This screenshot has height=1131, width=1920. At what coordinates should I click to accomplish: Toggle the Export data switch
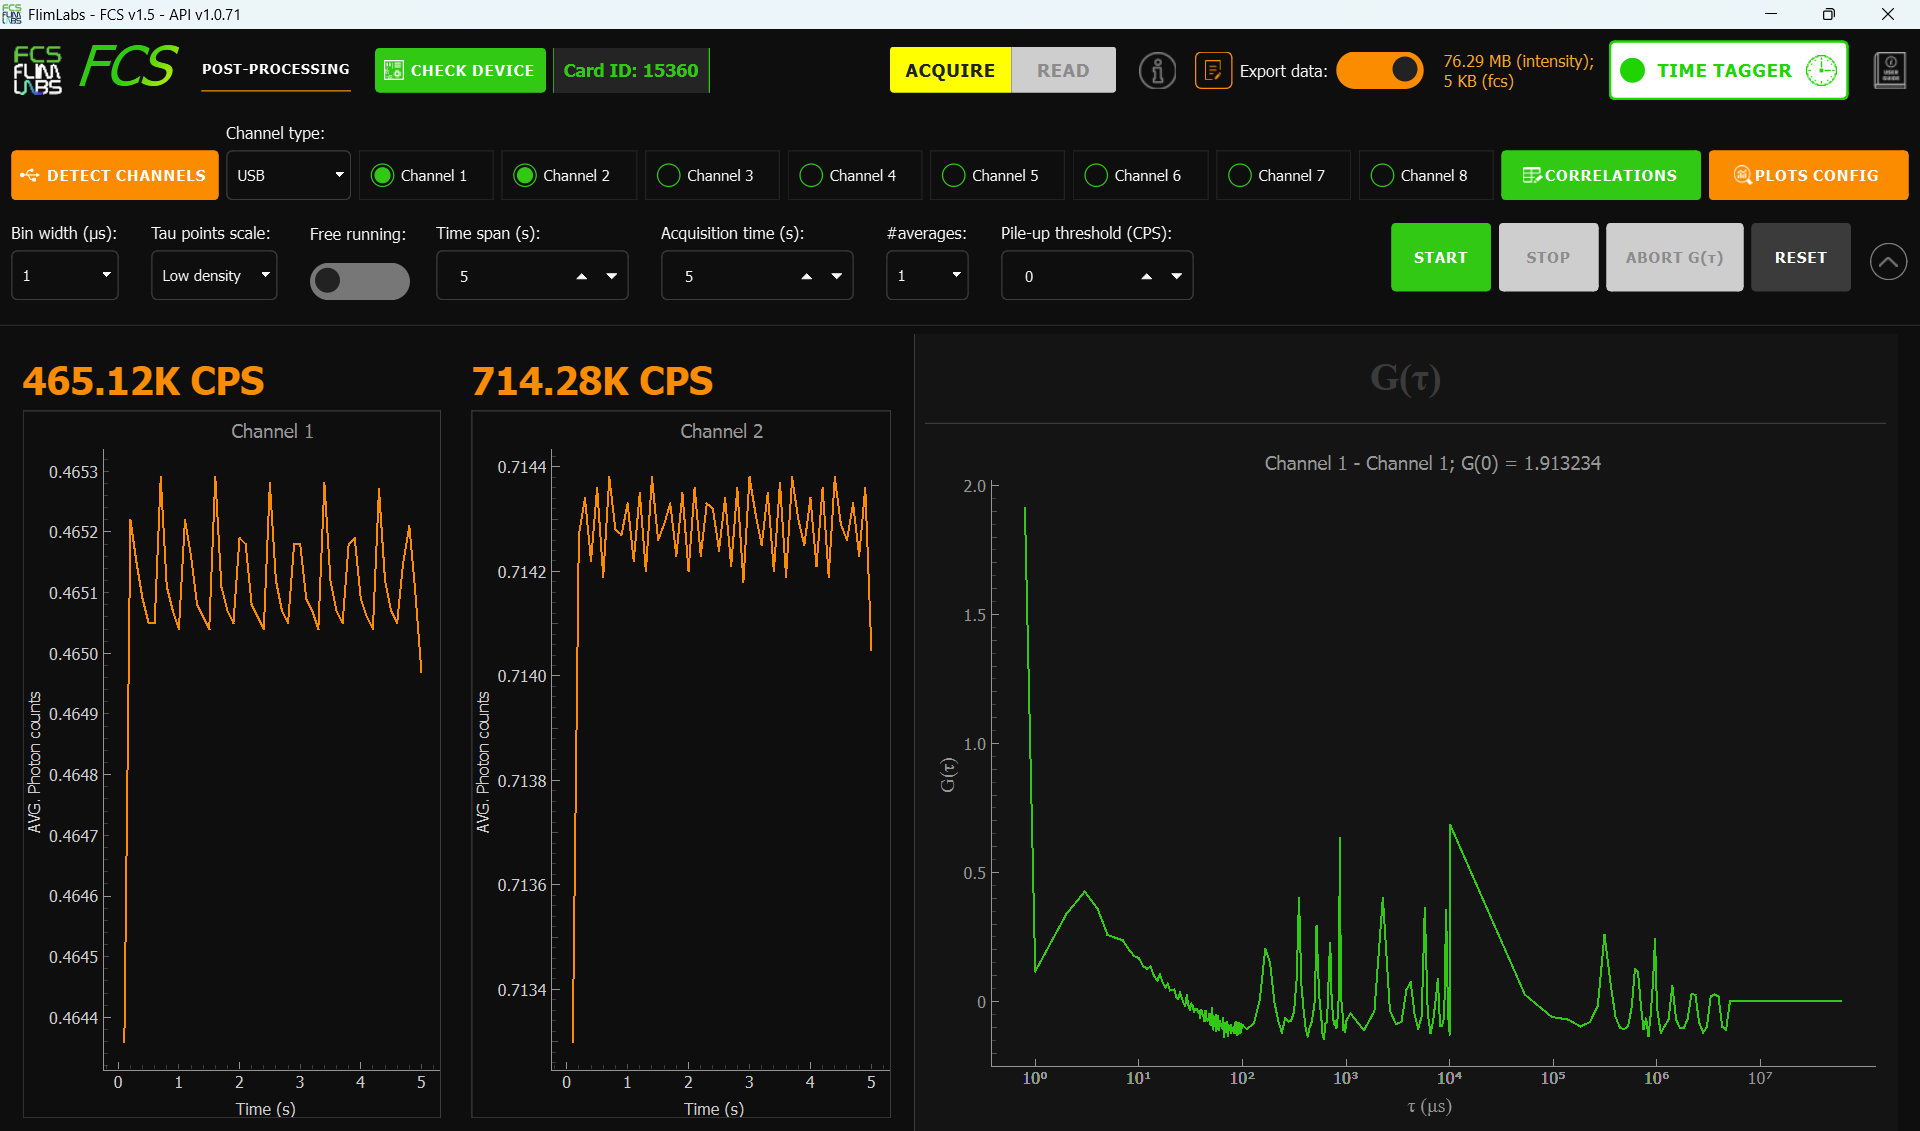click(x=1379, y=71)
